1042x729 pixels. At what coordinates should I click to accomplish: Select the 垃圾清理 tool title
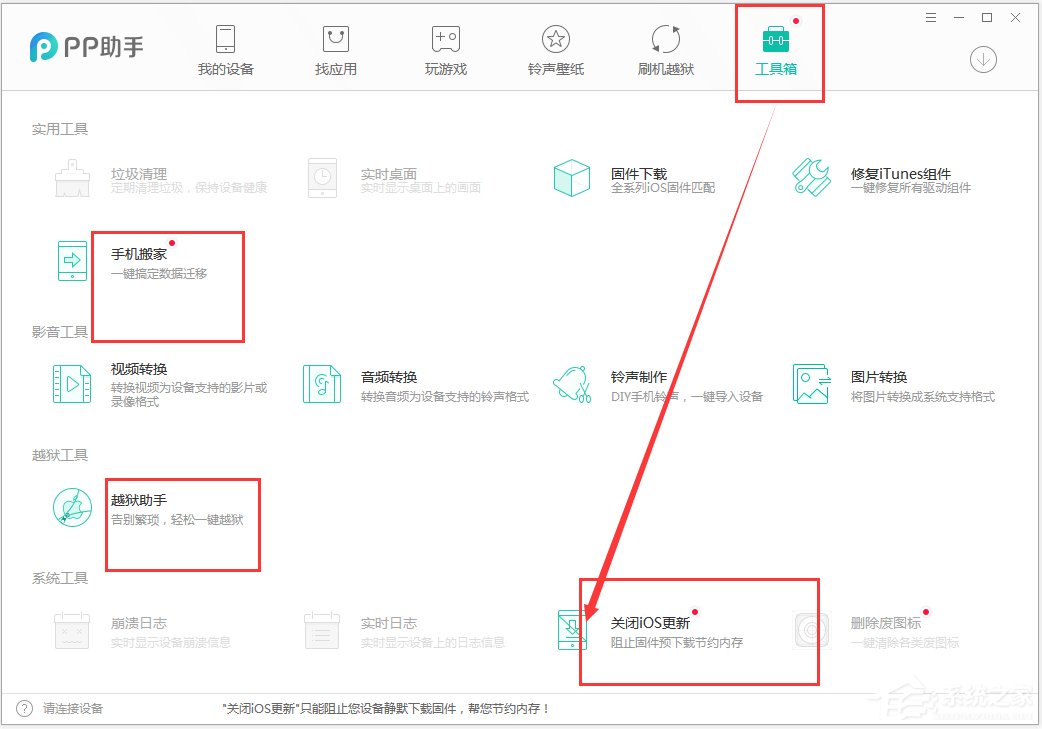click(x=139, y=173)
